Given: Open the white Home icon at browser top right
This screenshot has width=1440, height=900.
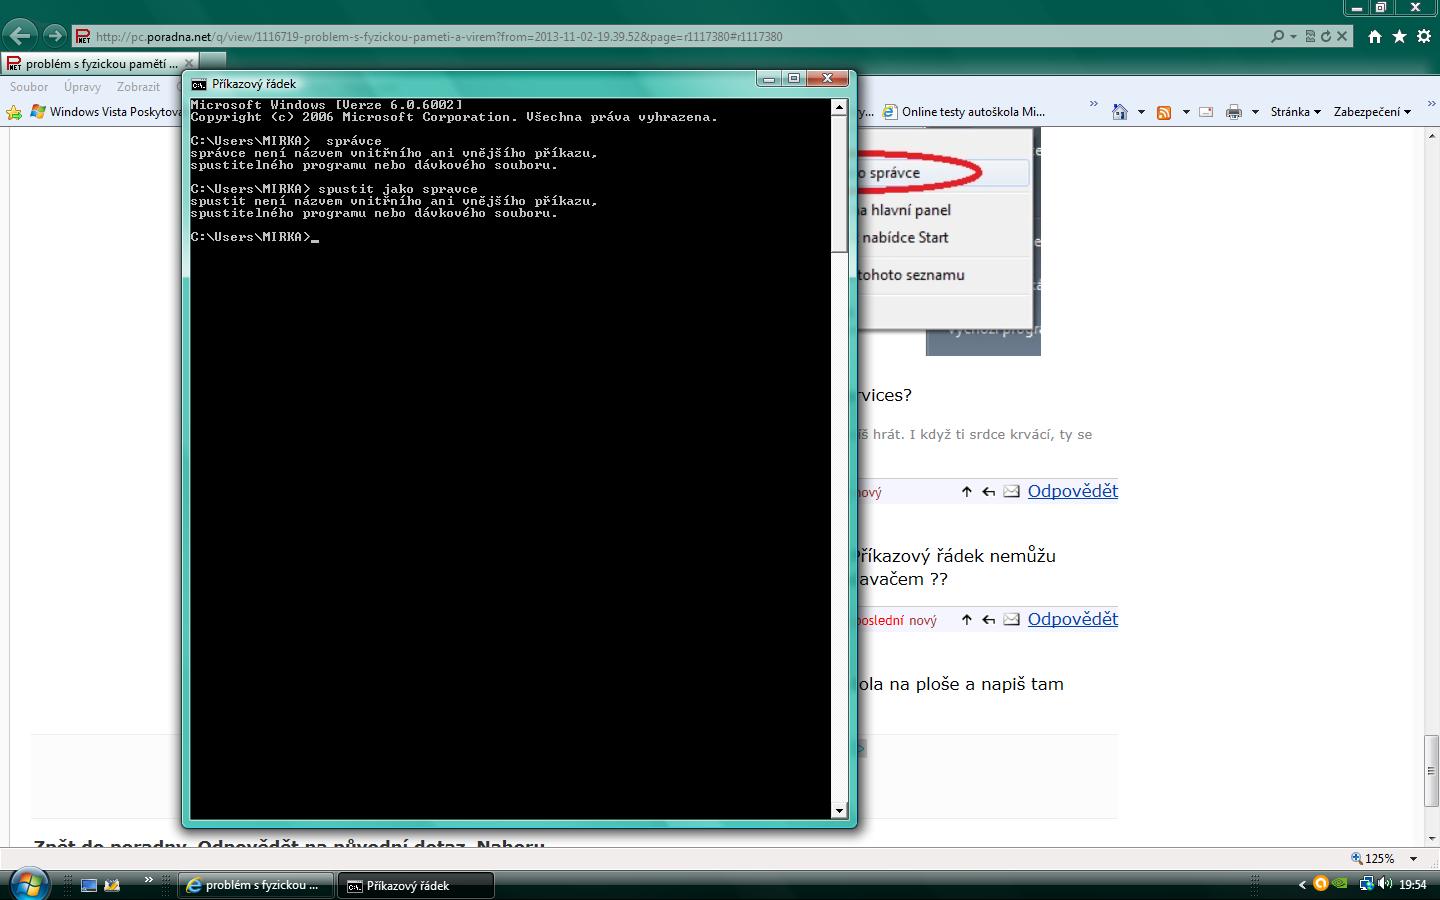Looking at the screenshot, I should pos(1375,36).
